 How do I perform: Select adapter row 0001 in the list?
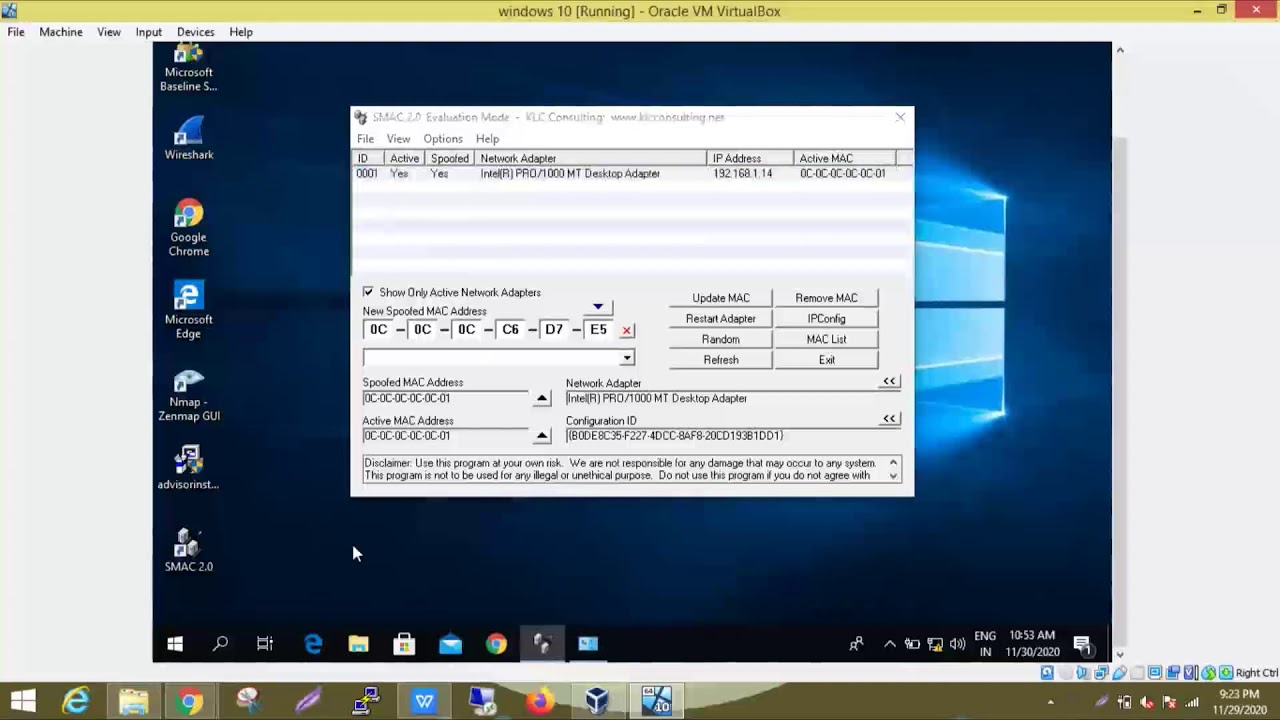tap(632, 174)
